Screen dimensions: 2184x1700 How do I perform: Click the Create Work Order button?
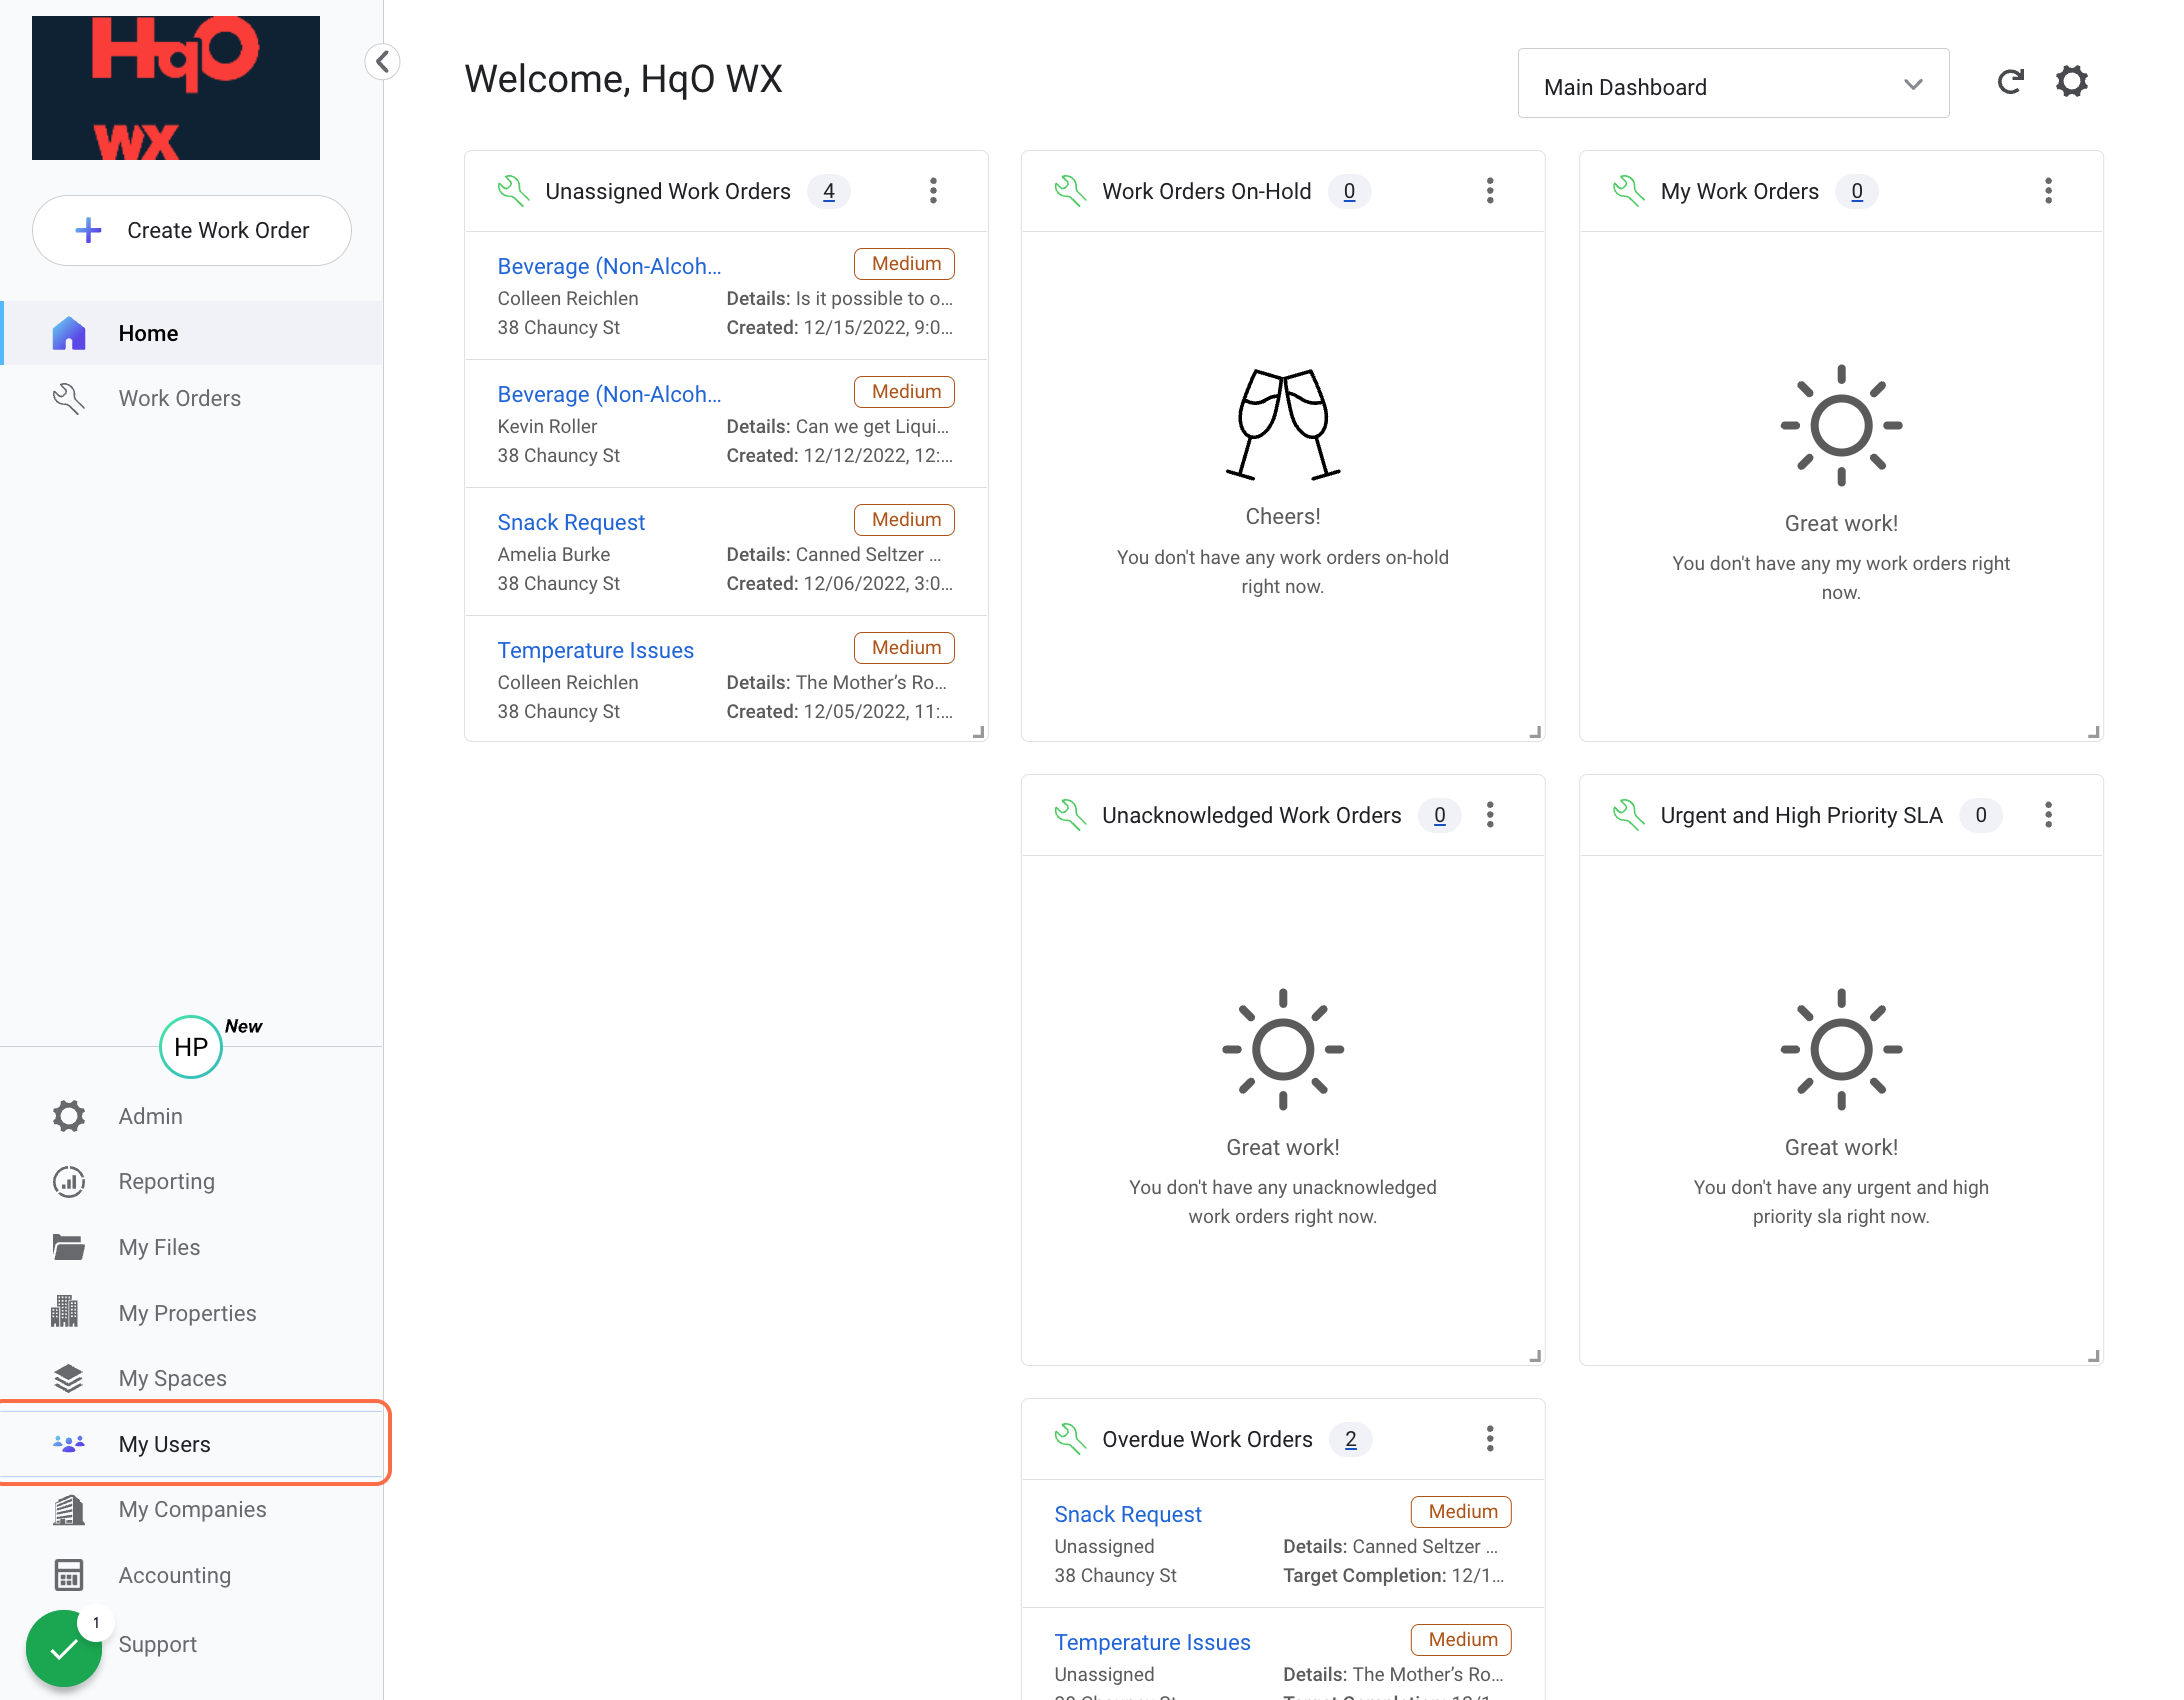point(192,230)
